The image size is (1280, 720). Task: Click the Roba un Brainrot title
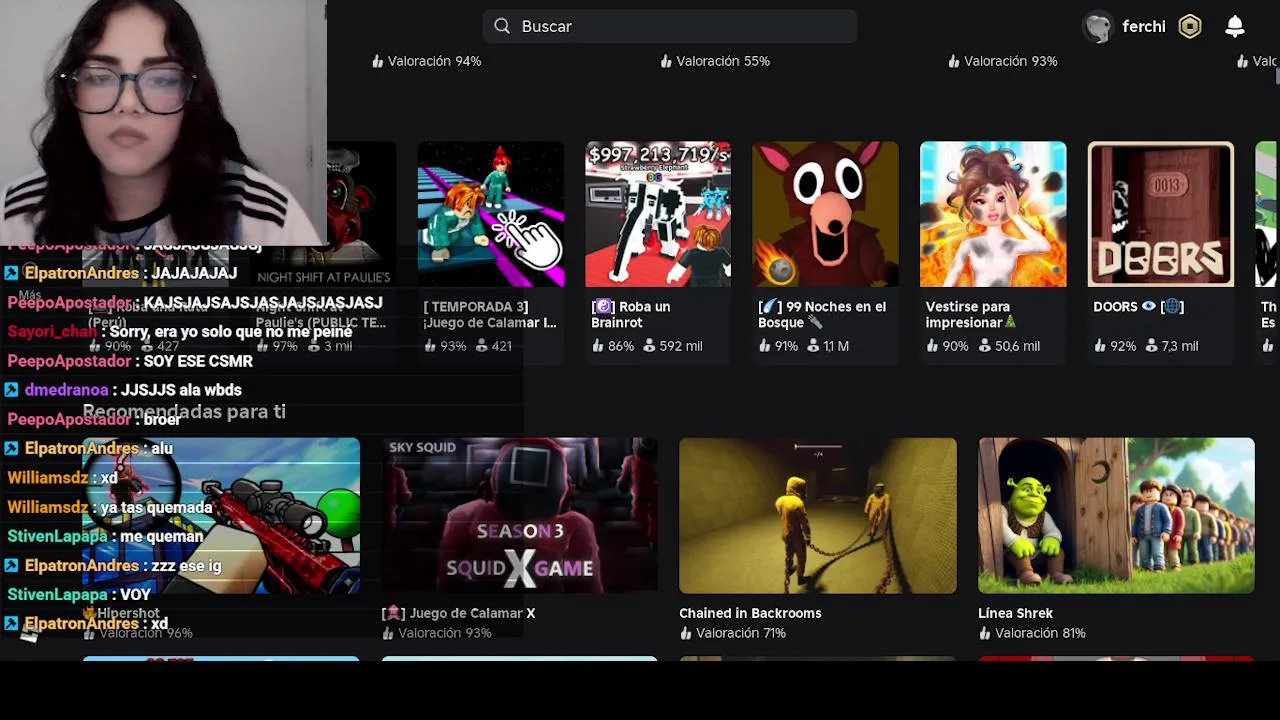point(631,315)
